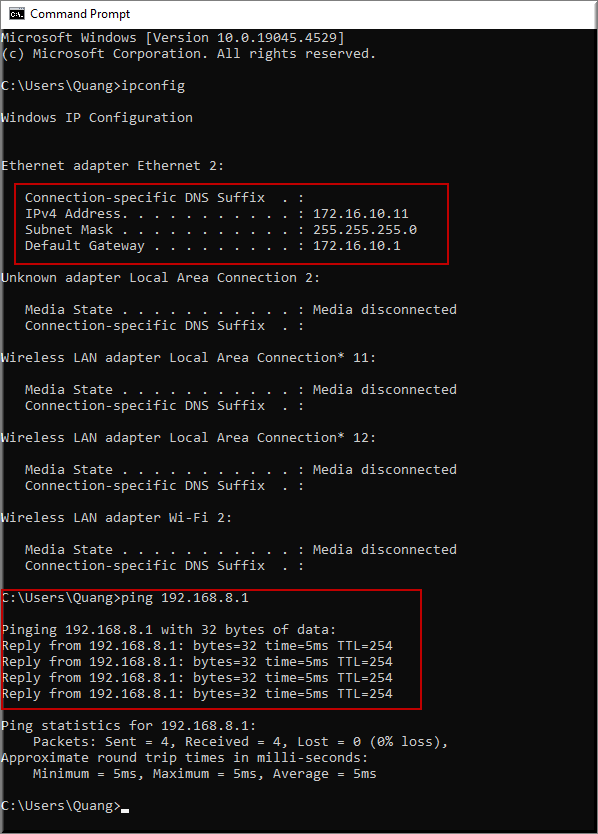This screenshot has width=598, height=834.
Task: Click the typed ipconfig command
Action: click(153, 86)
